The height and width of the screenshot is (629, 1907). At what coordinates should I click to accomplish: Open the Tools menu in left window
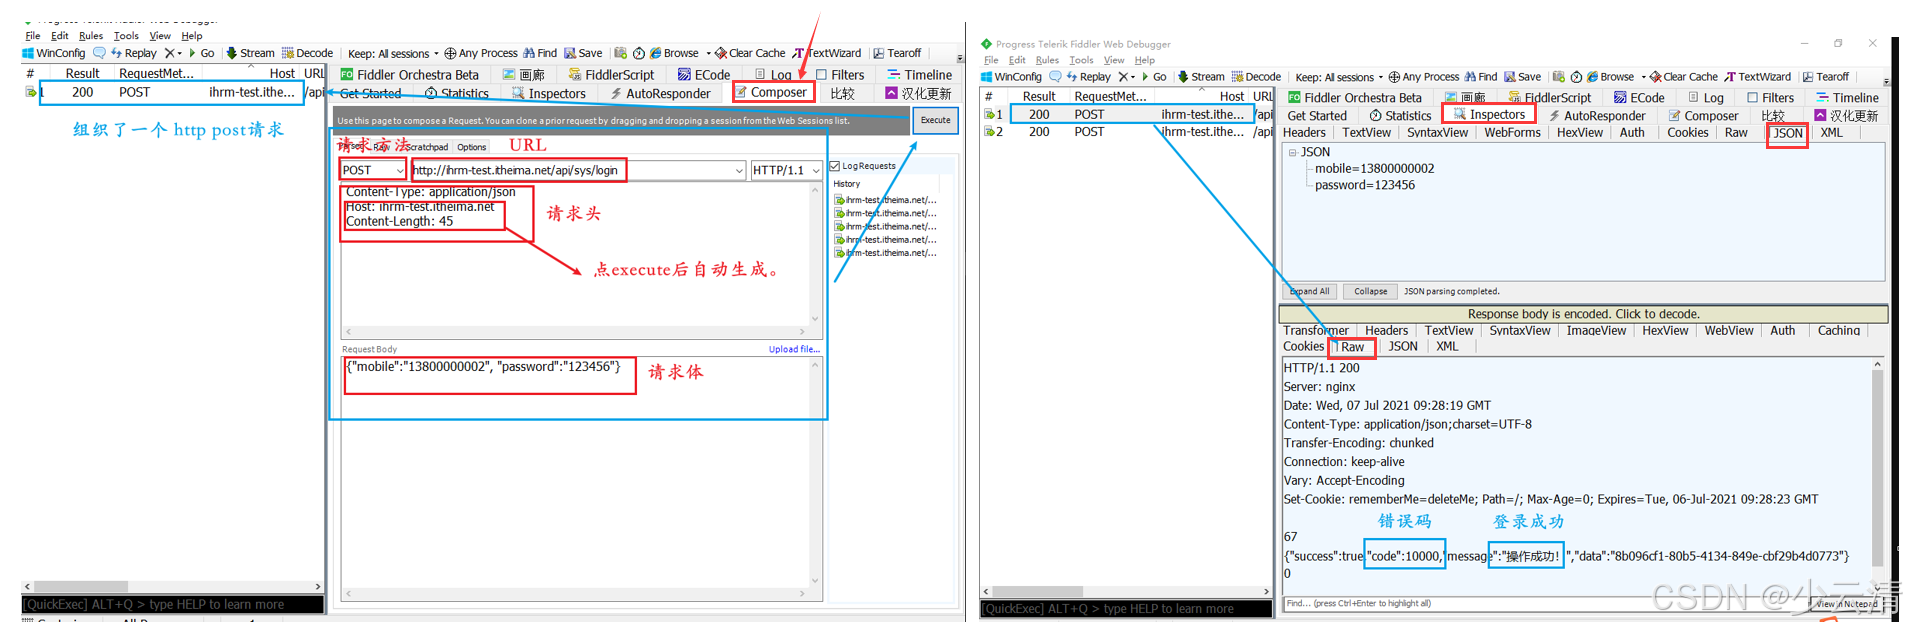[x=126, y=36]
